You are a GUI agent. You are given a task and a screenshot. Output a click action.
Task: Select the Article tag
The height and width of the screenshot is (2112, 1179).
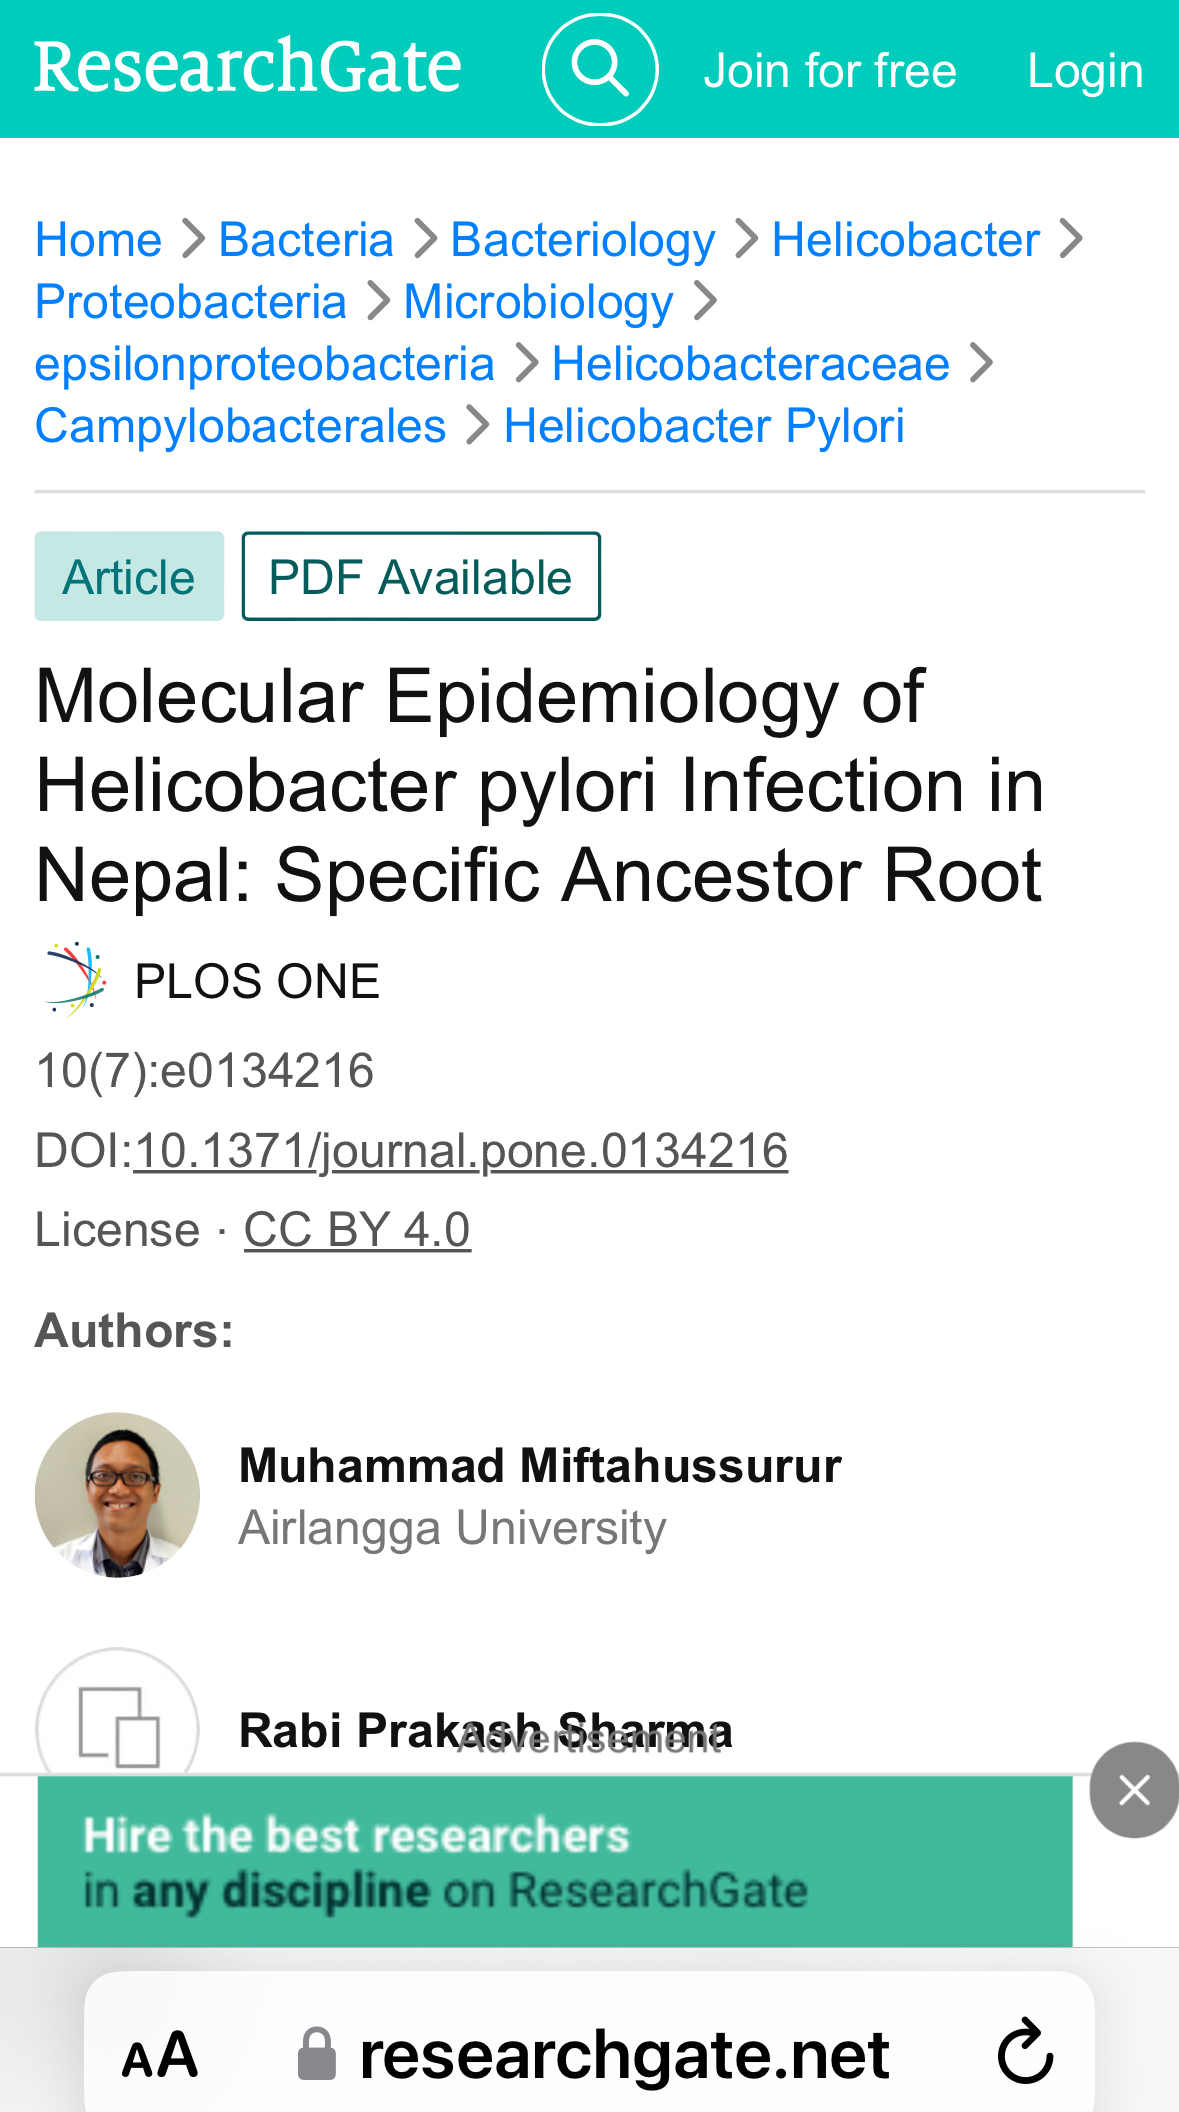tap(129, 576)
